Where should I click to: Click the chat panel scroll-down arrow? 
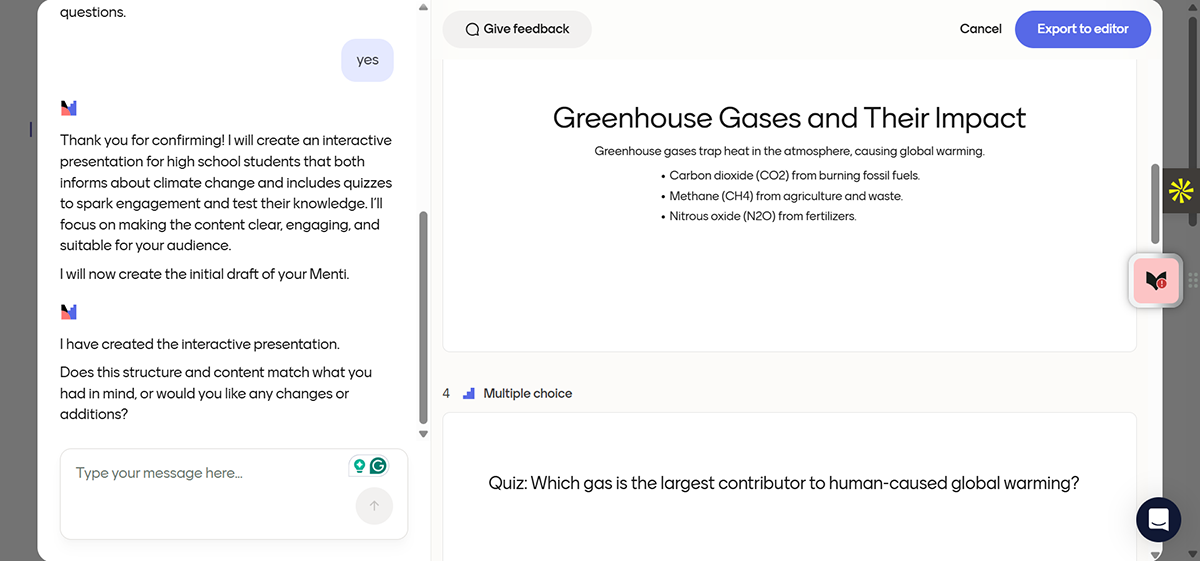pyautogui.click(x=423, y=434)
